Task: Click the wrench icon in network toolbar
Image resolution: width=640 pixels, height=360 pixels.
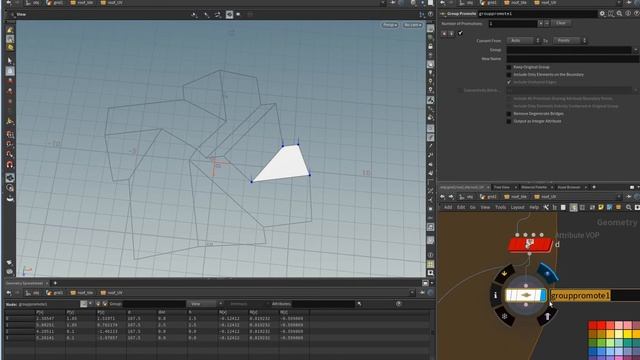Action: [x=546, y=207]
